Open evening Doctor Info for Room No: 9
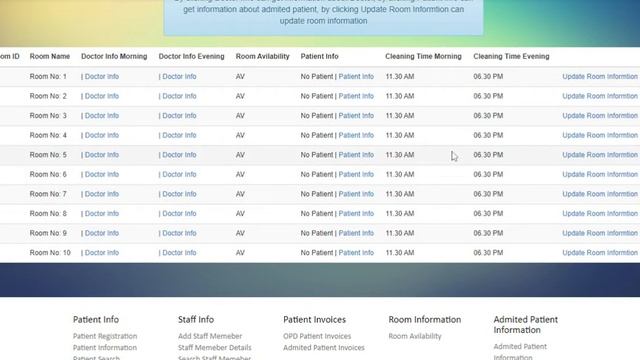This screenshot has height=360, width=640. click(179, 233)
